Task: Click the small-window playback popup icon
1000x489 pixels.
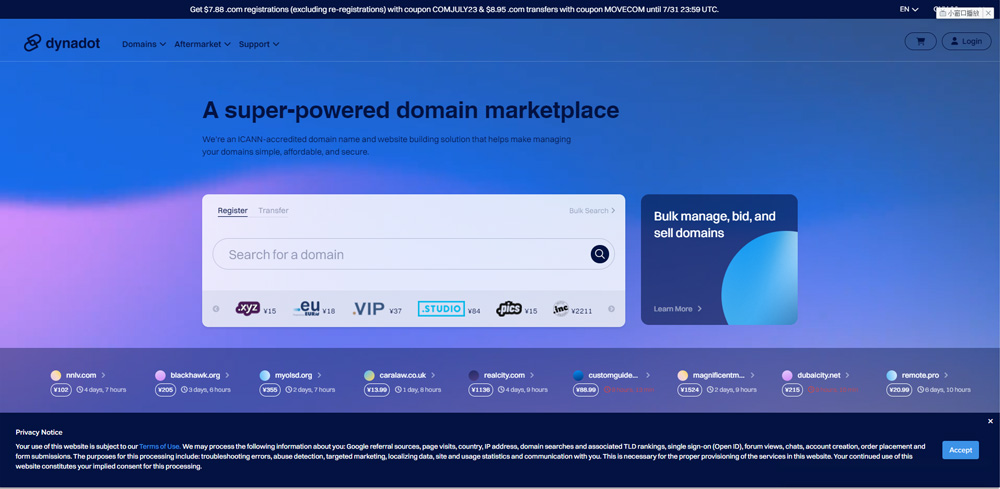Action: (x=943, y=13)
